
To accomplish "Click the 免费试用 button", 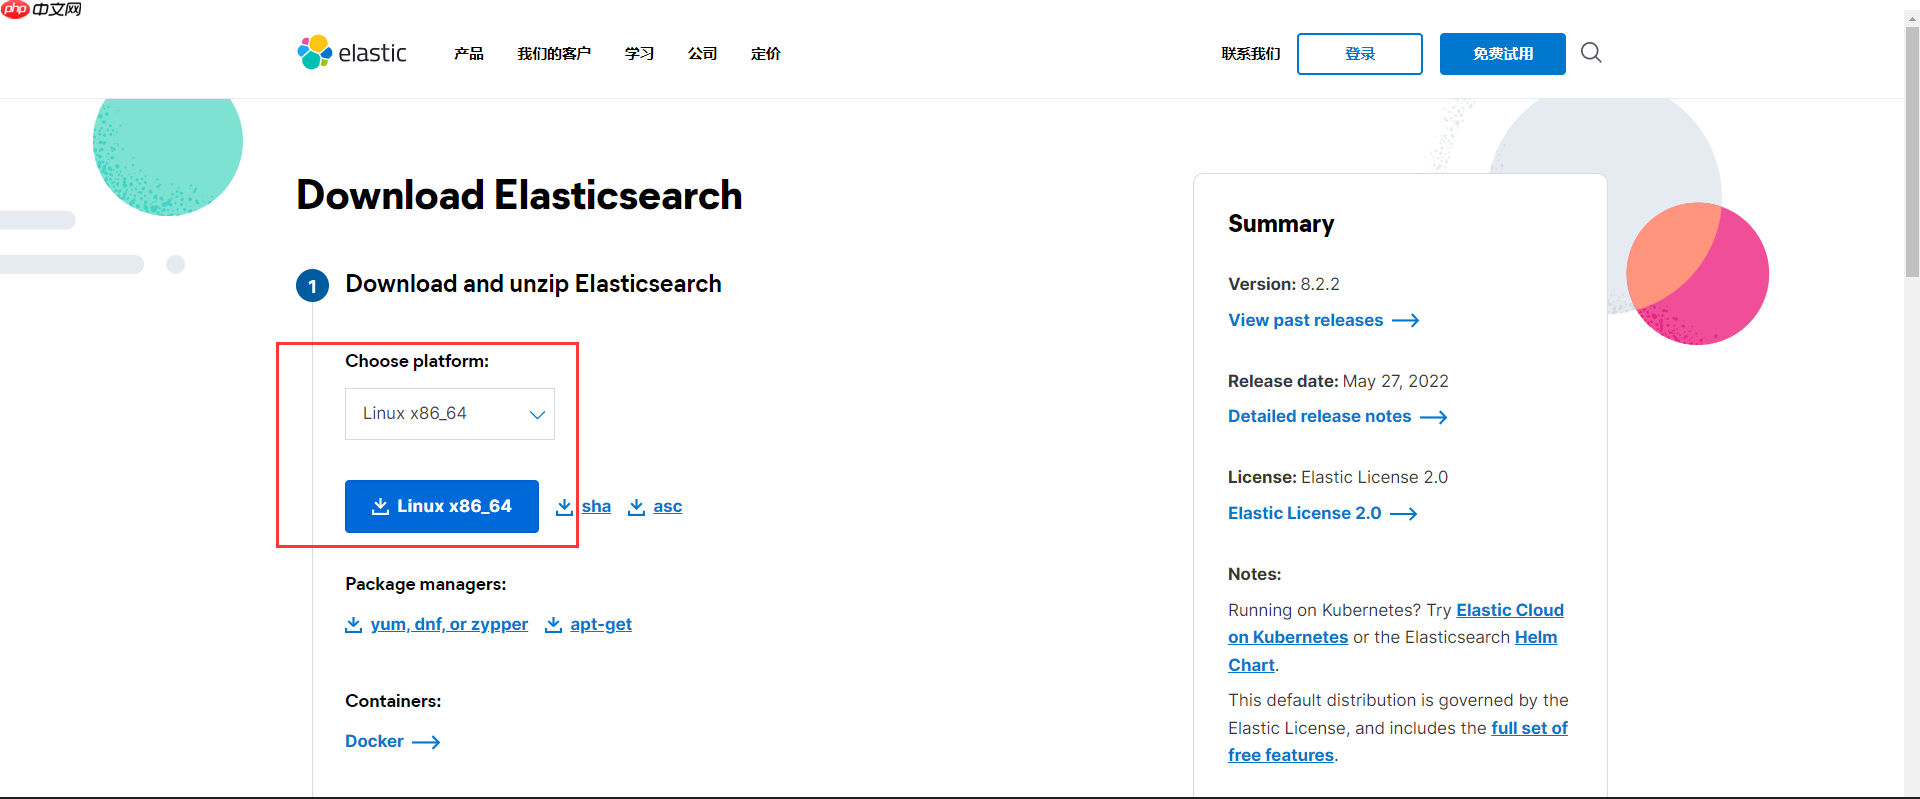I will click(x=1503, y=54).
